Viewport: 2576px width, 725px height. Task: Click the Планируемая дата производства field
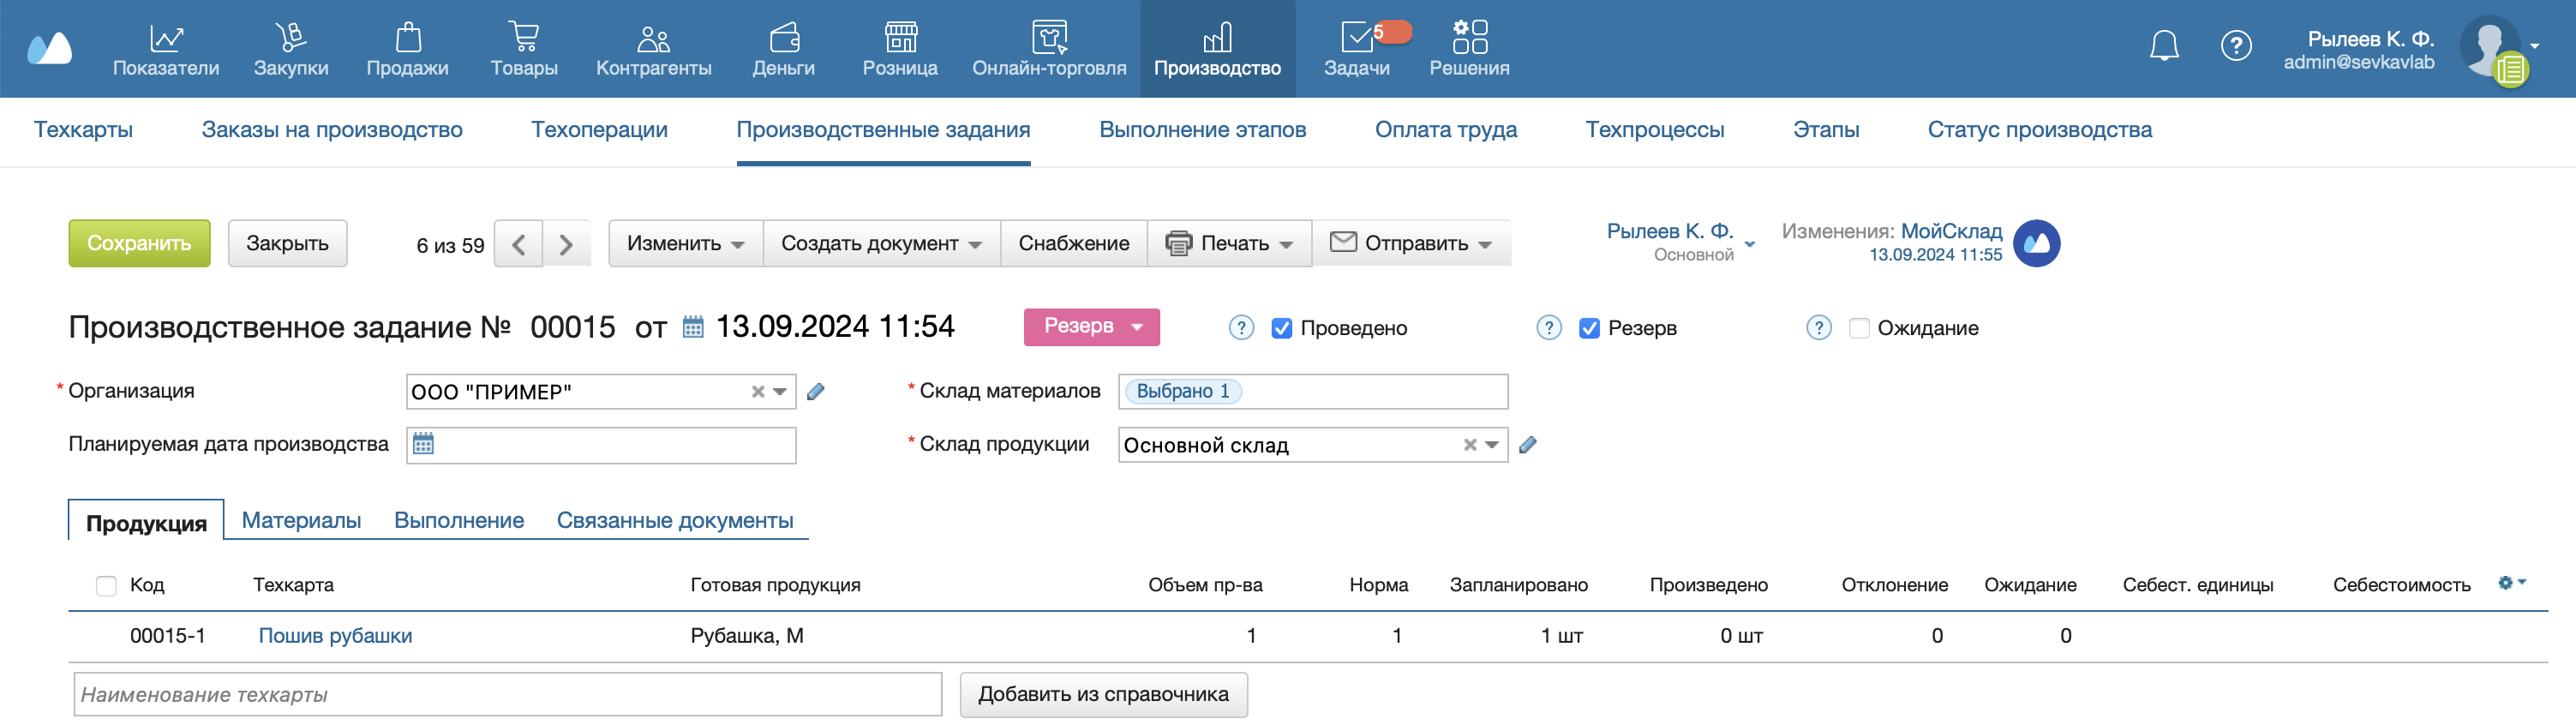pyautogui.click(x=601, y=445)
